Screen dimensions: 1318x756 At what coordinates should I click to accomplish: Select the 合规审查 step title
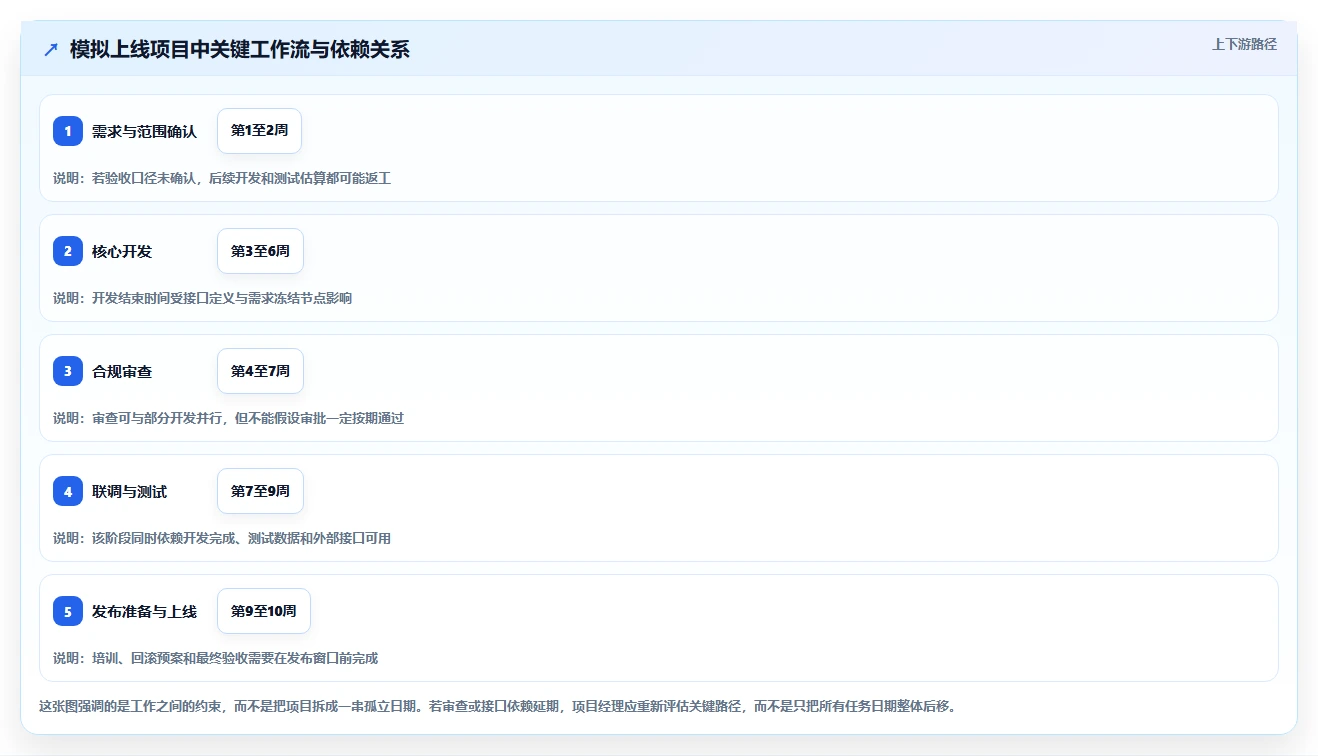click(122, 371)
